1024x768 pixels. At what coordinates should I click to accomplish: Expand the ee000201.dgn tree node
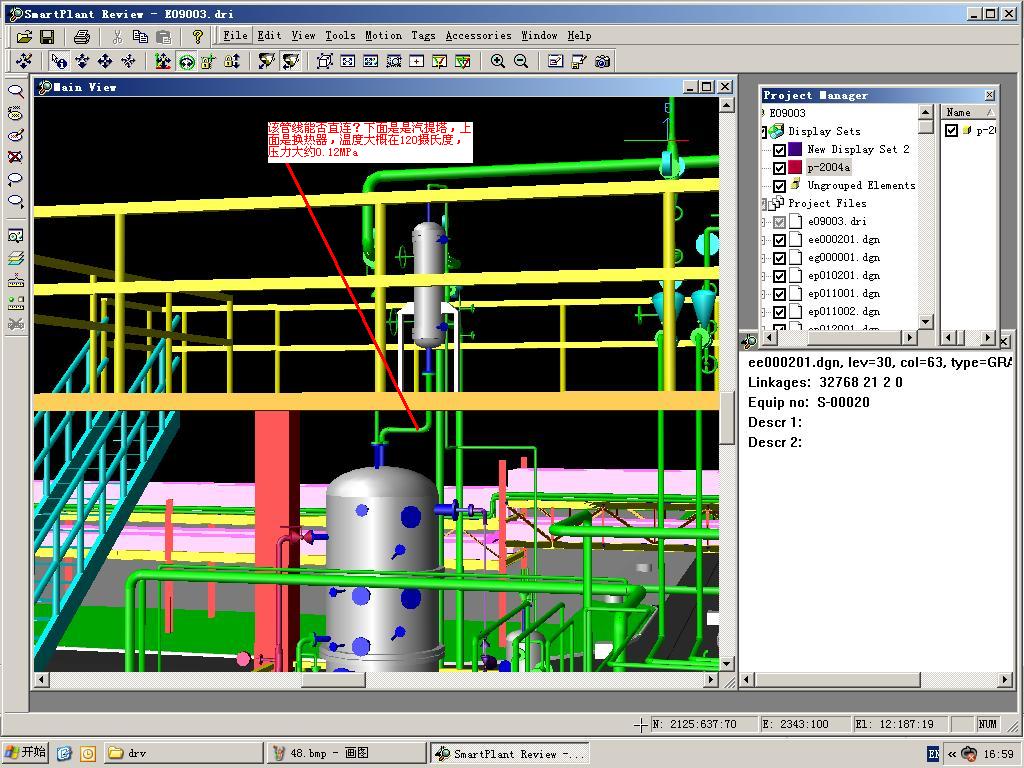[x=763, y=240]
